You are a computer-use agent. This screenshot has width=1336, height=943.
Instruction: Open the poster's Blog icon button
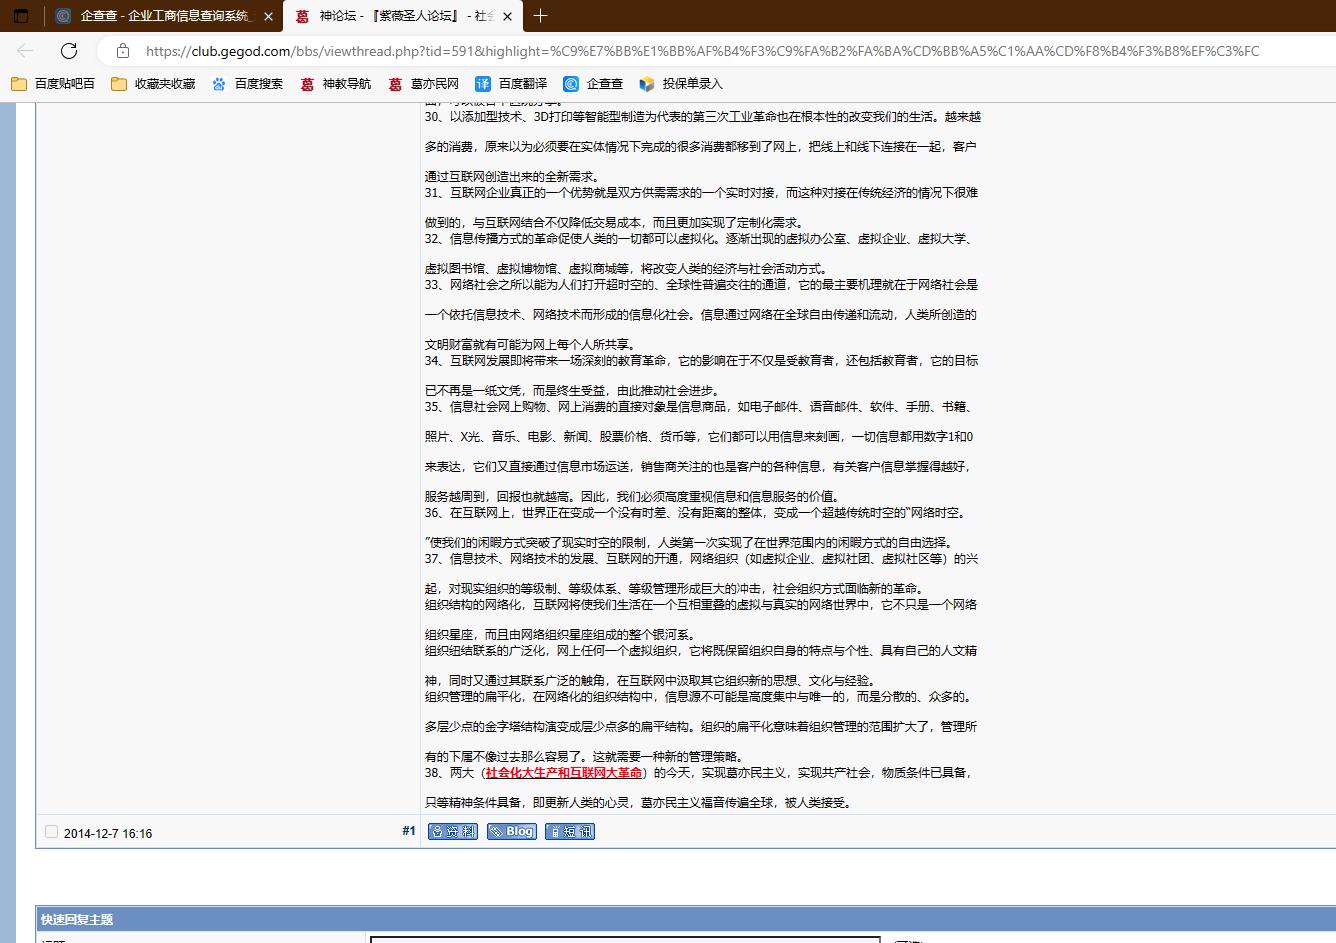[x=511, y=832]
